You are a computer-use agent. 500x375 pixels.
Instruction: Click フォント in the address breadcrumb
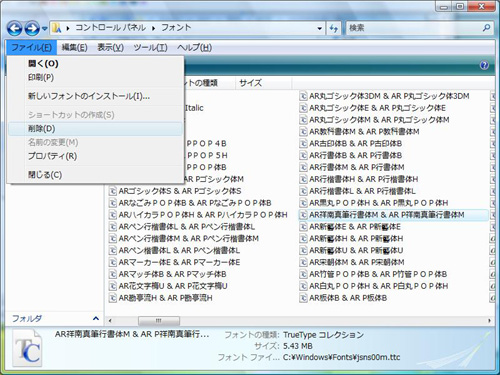coord(176,28)
